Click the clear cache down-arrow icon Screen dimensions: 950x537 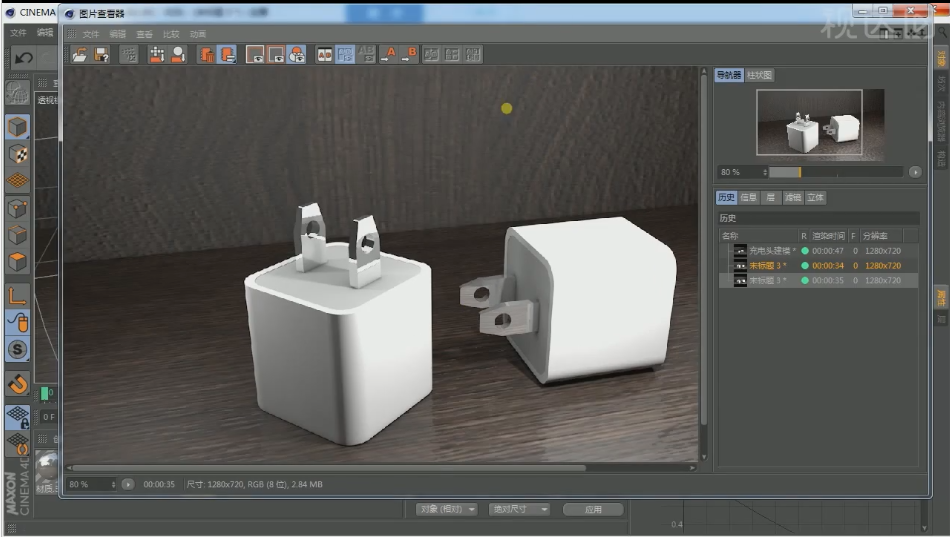click(x=157, y=55)
